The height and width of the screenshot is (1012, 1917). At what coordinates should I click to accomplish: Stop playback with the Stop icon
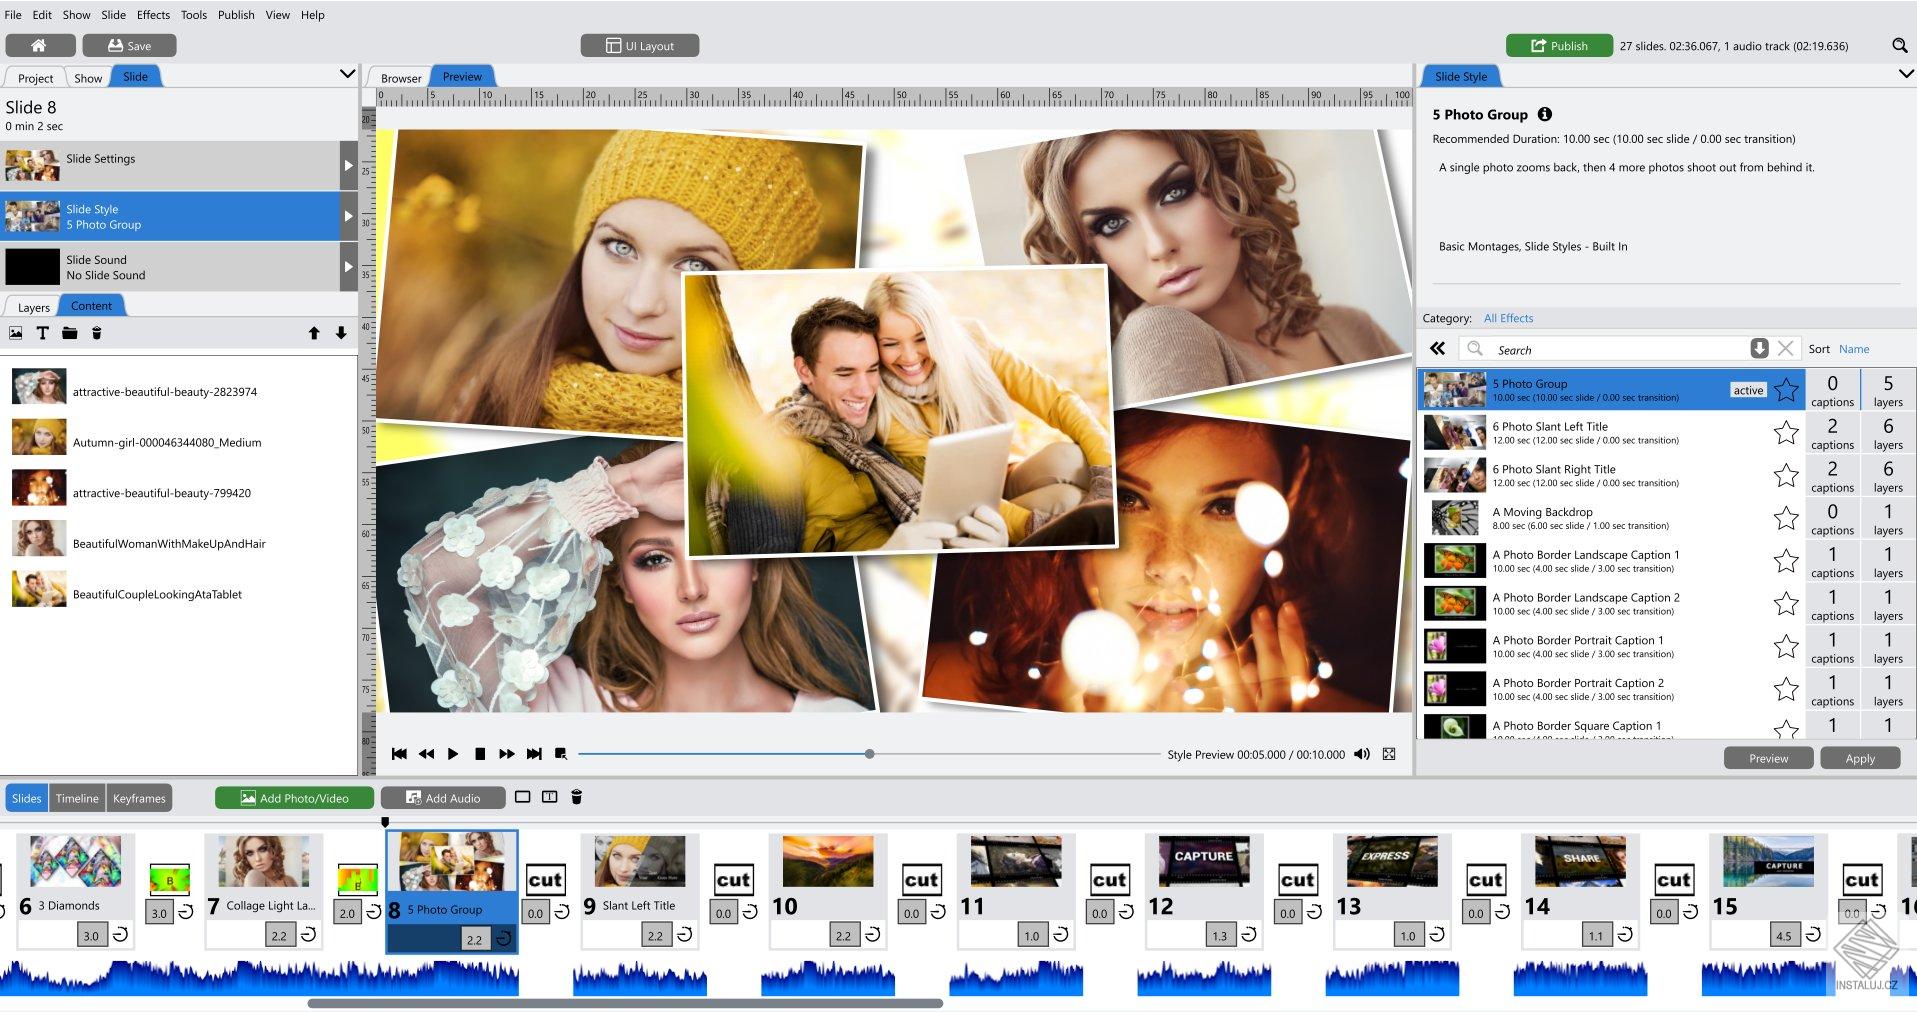[x=481, y=754]
